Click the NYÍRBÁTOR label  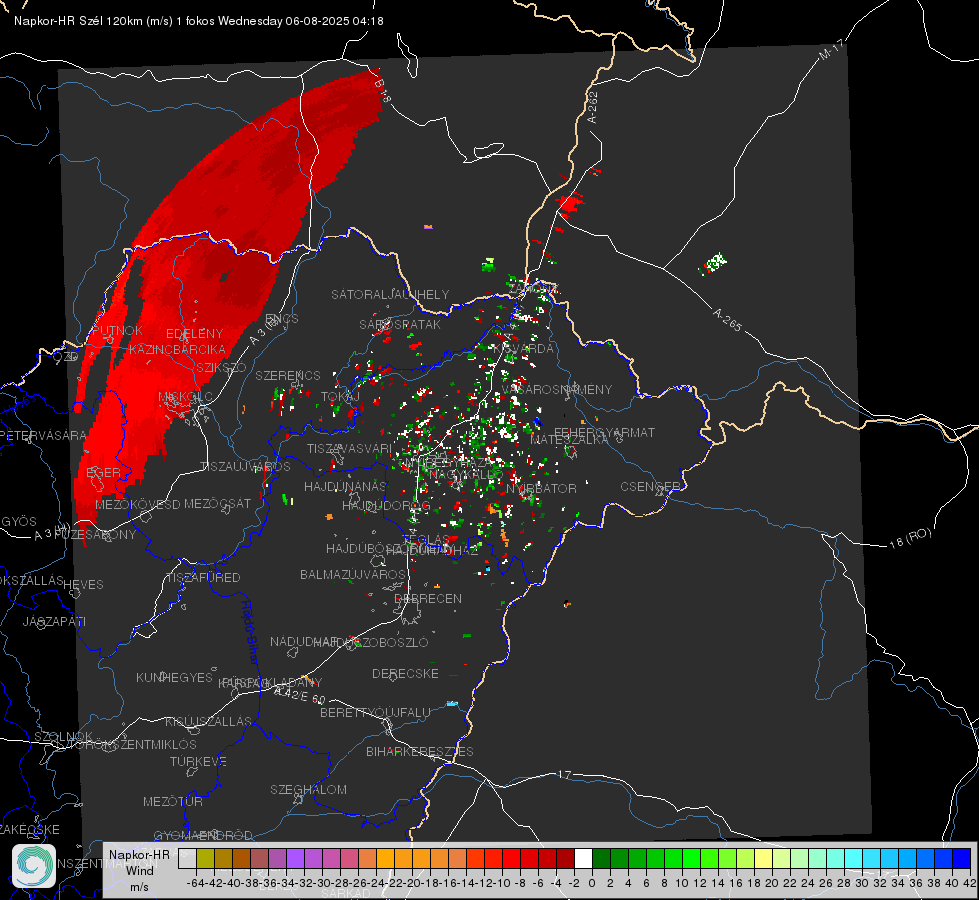click(541, 488)
